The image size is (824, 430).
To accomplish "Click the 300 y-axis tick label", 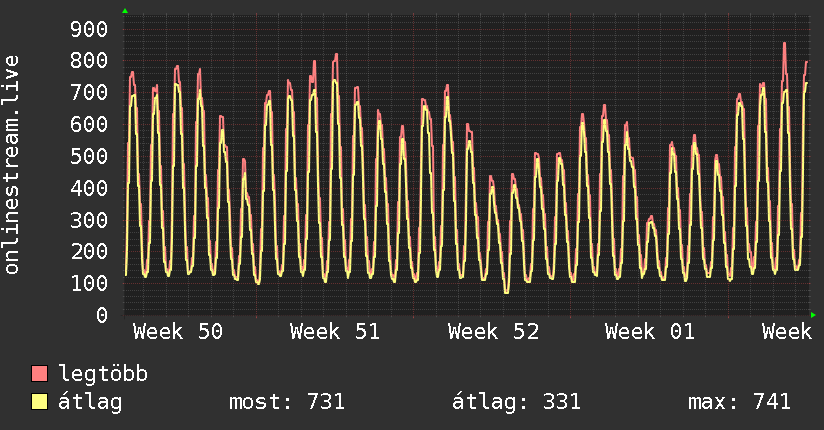I will 87,220.
